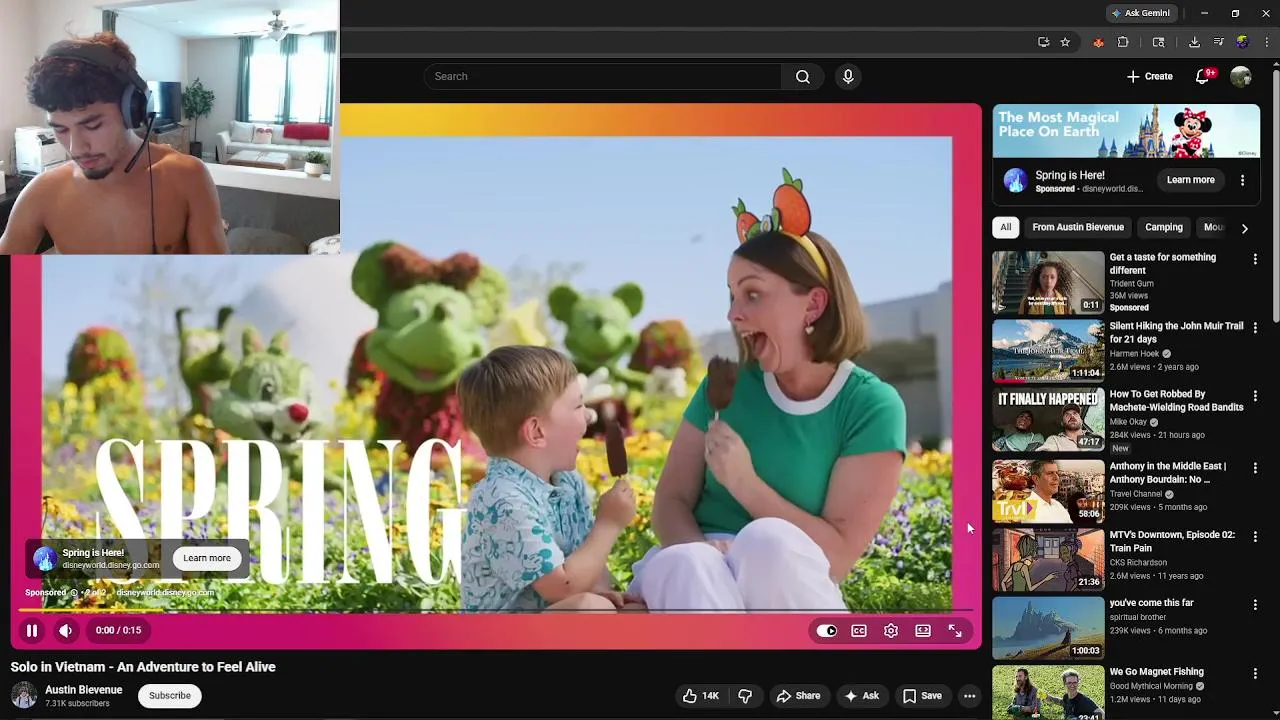1280x720 pixels.
Task: Click into the YouTube search box
Action: click(x=603, y=77)
